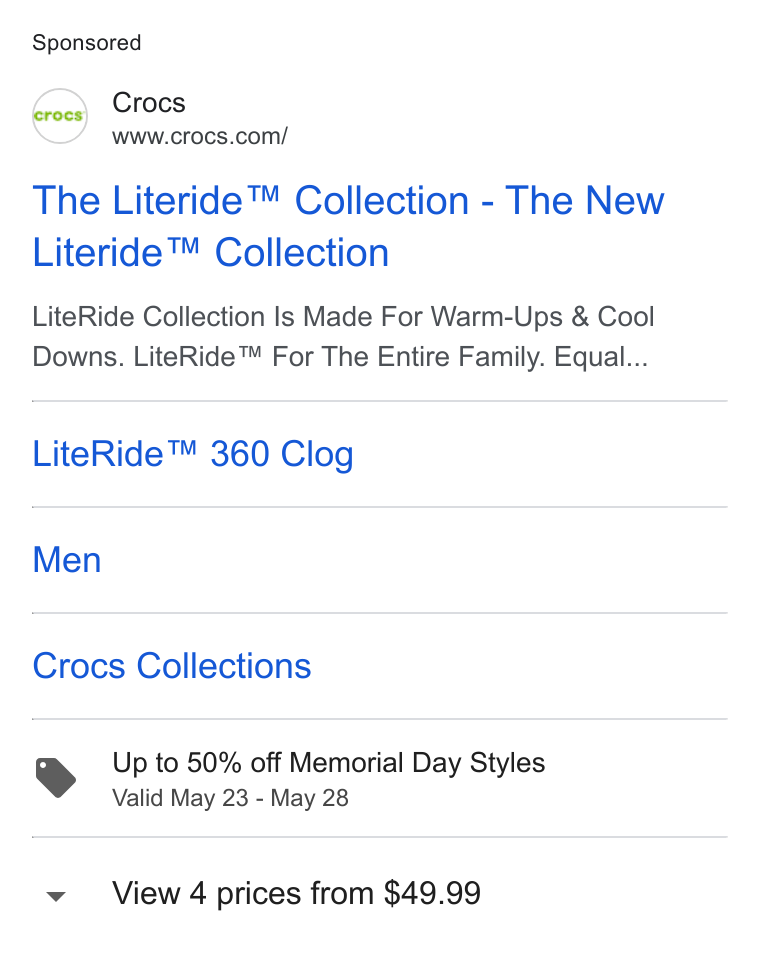Click the Sponsored label

click(87, 43)
